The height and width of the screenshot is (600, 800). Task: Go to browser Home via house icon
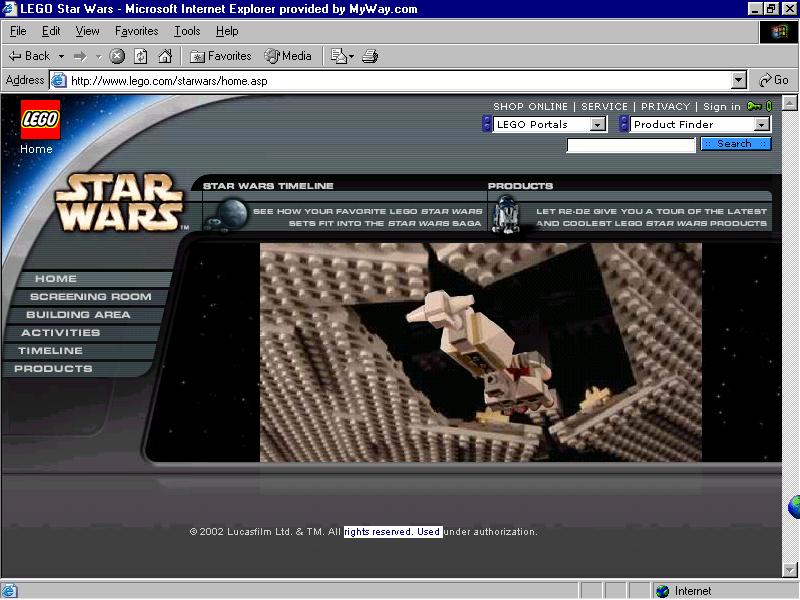[164, 56]
